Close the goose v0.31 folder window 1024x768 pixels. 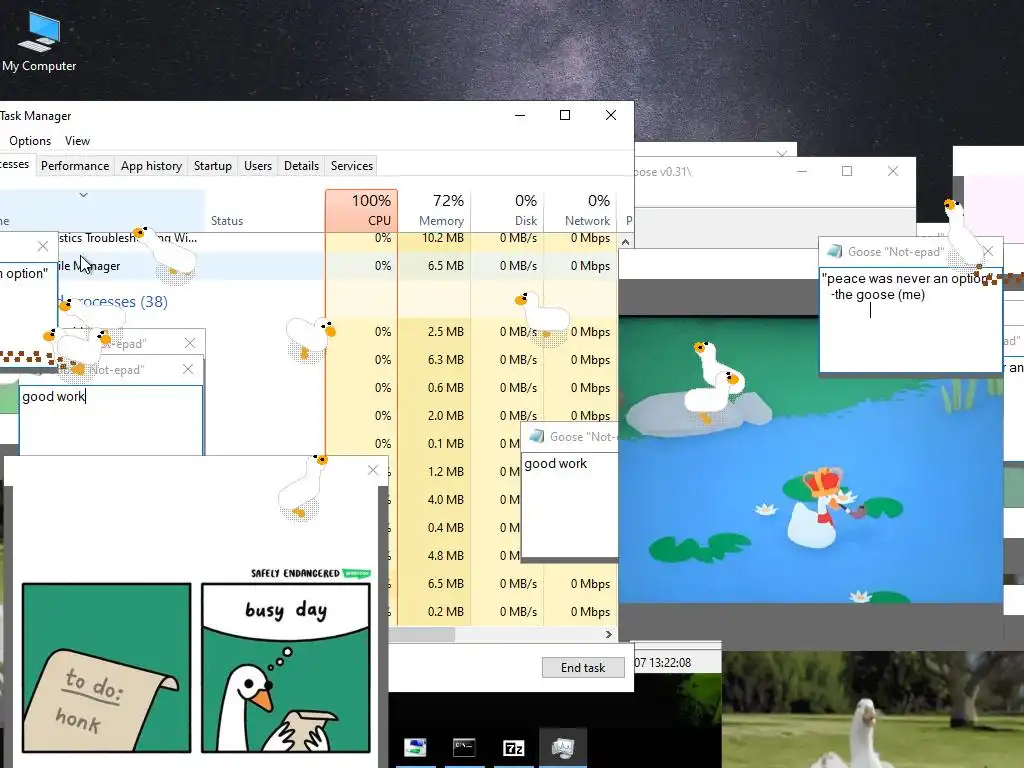[x=893, y=171]
